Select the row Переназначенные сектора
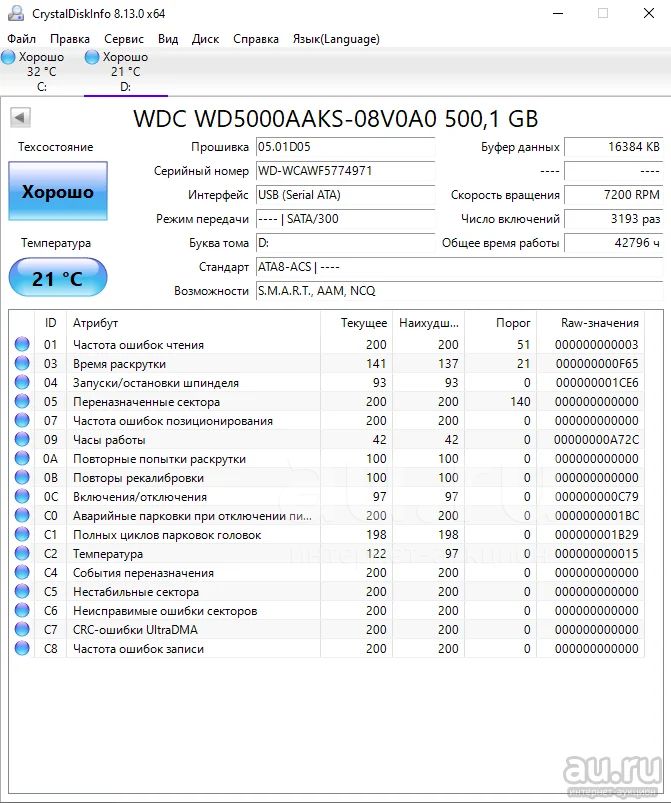 (x=327, y=402)
